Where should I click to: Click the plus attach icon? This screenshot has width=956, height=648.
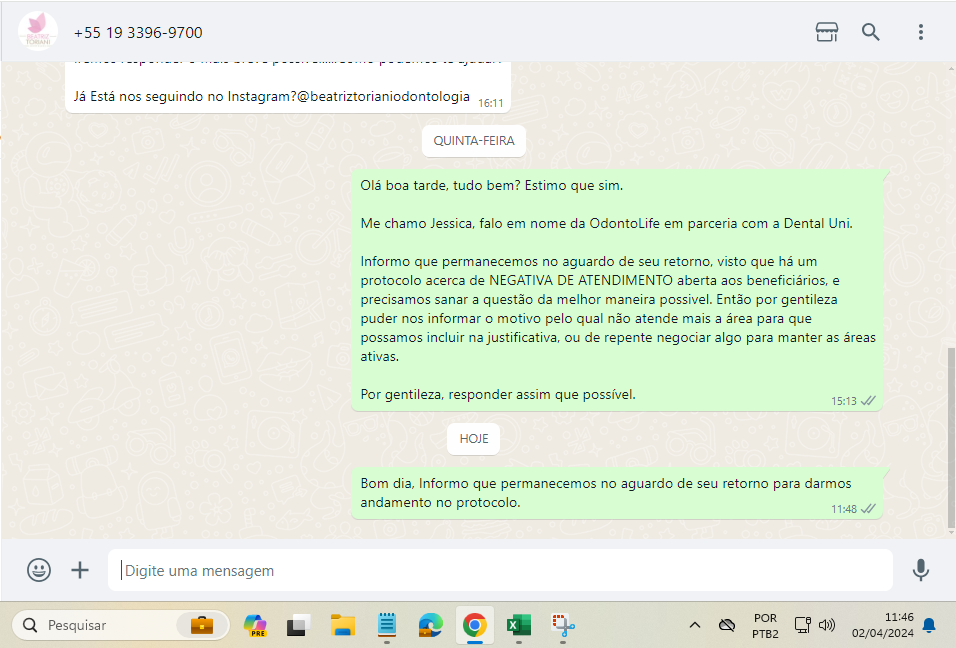click(80, 570)
